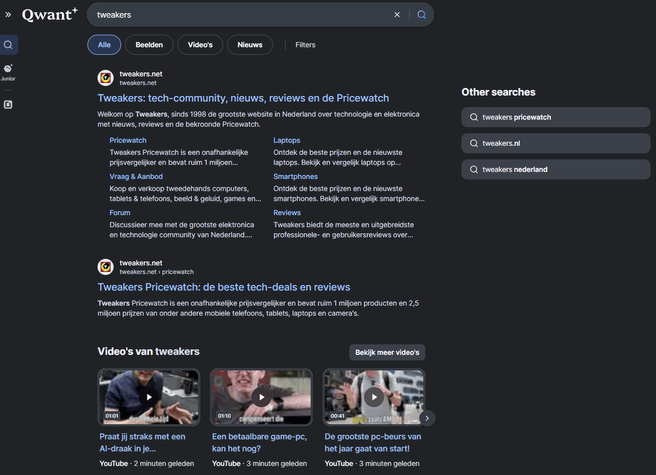Select the Alle tab
Image resolution: width=656 pixels, height=475 pixels.
click(x=104, y=45)
